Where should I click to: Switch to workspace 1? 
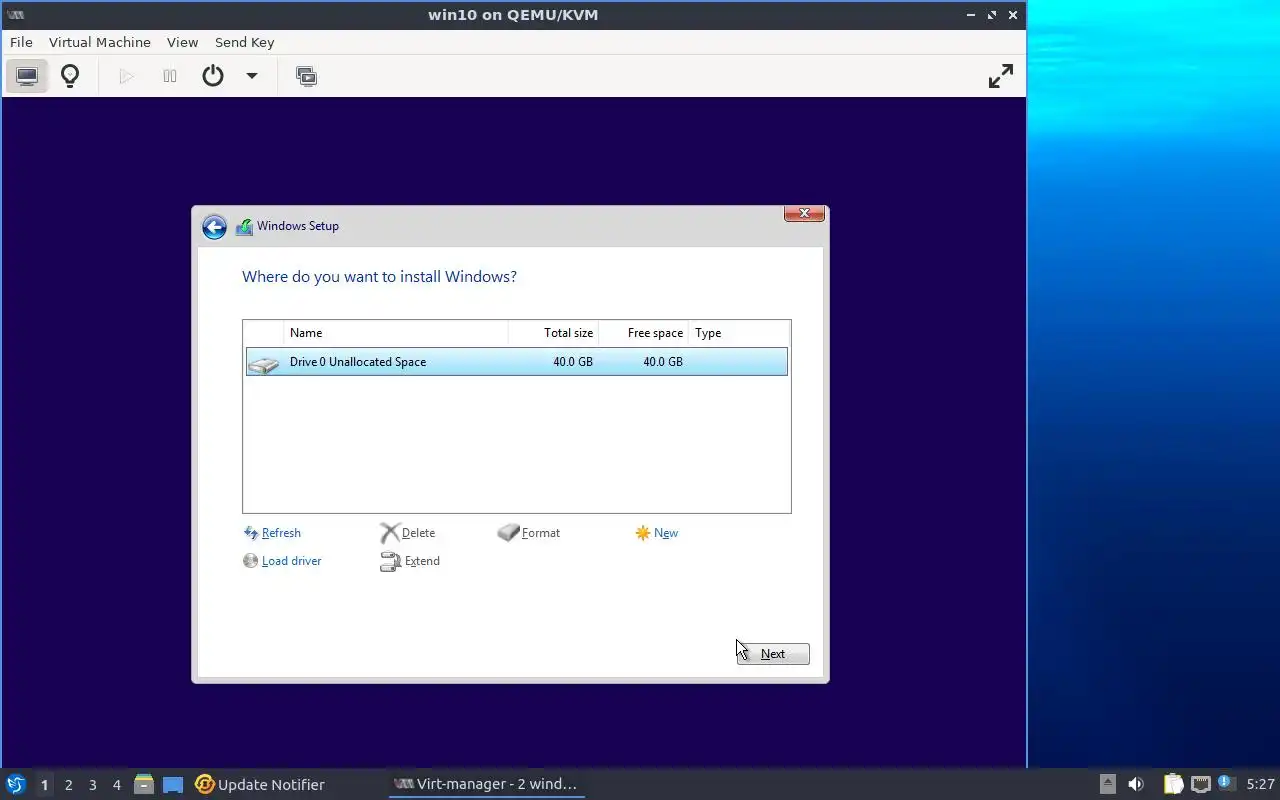[44, 785]
